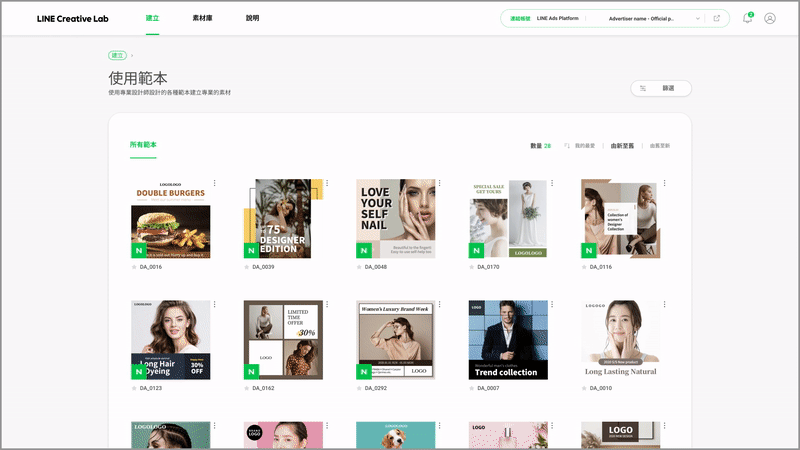Open the 說明 menu item
This screenshot has height=450, width=800.
coord(252,18)
